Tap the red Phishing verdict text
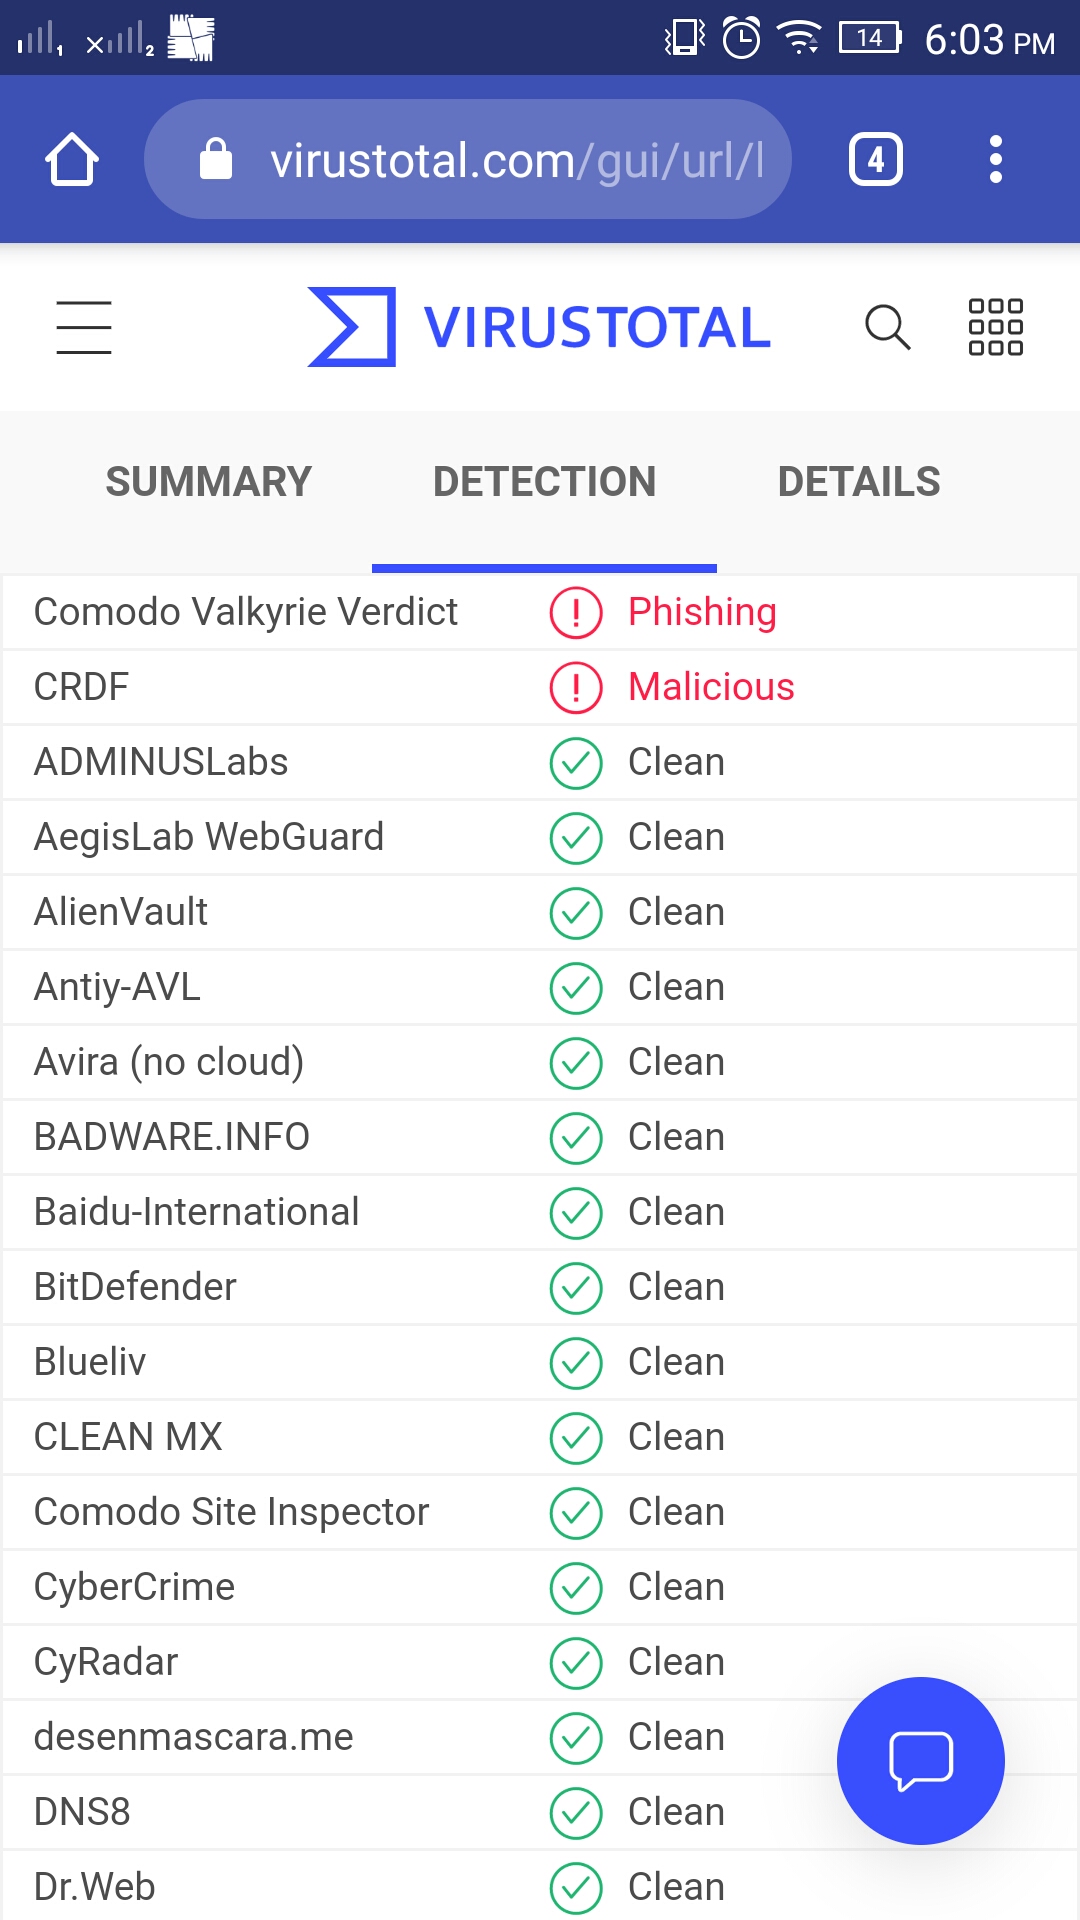The width and height of the screenshot is (1080, 1920). [702, 612]
